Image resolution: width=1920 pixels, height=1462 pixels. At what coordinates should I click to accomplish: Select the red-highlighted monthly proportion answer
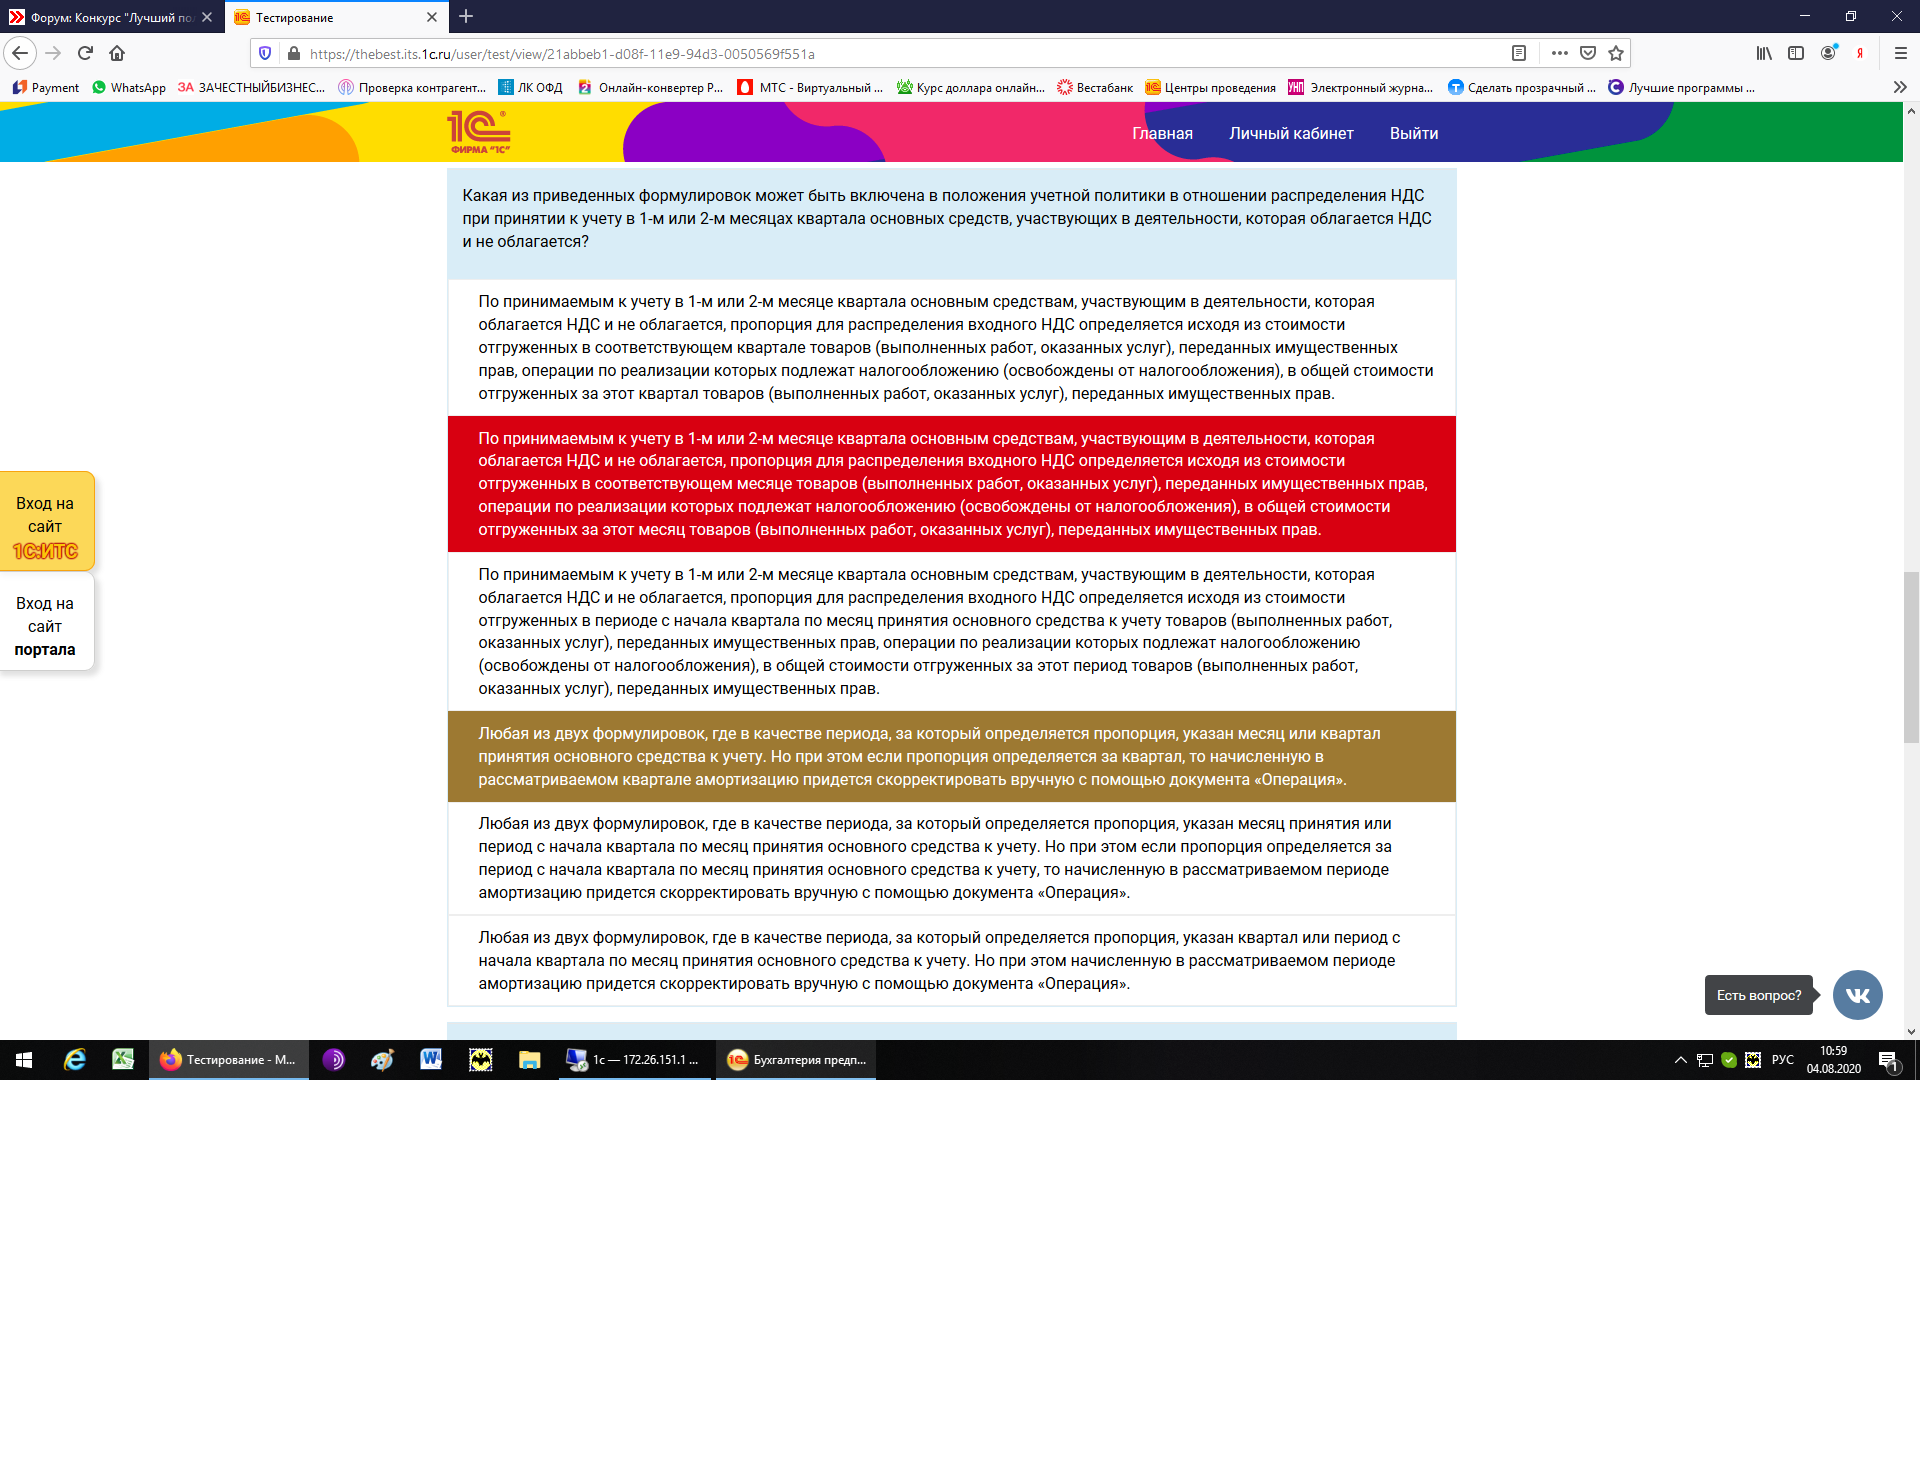pos(950,484)
